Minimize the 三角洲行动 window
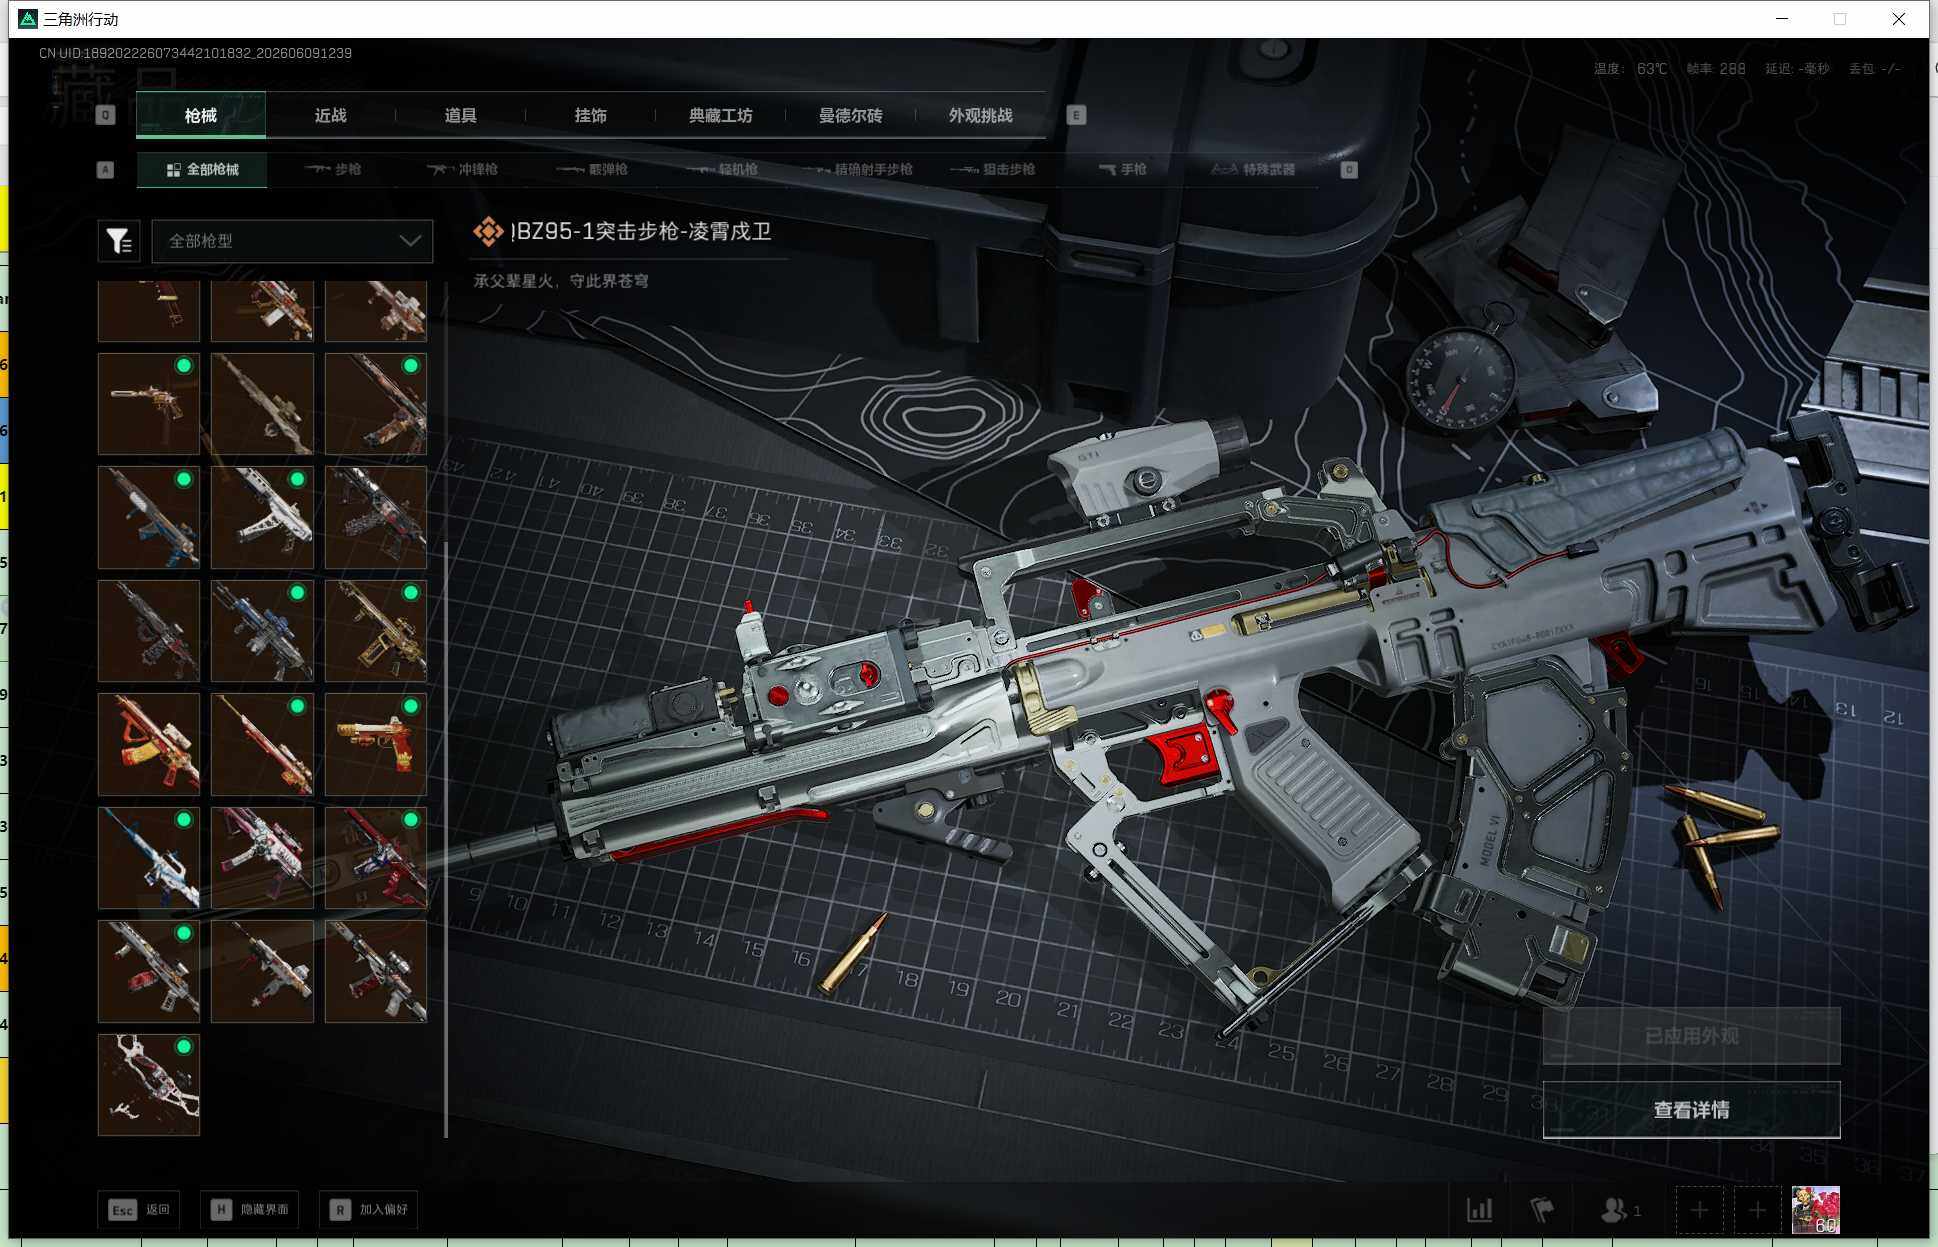The width and height of the screenshot is (1938, 1247). pos(1782,19)
